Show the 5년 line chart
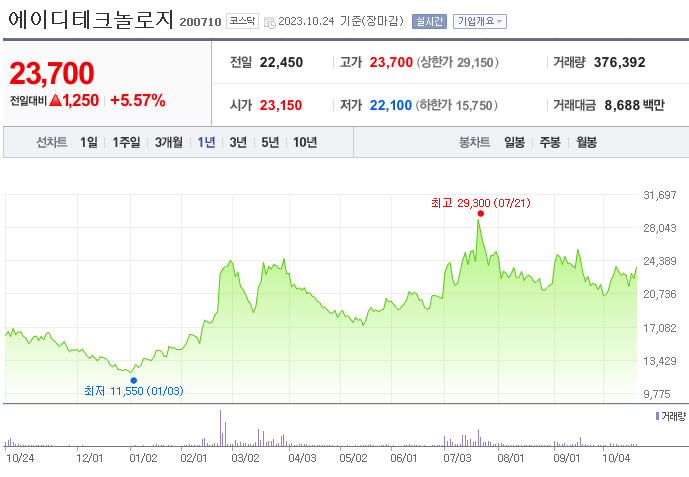689x477 pixels. (x=270, y=142)
